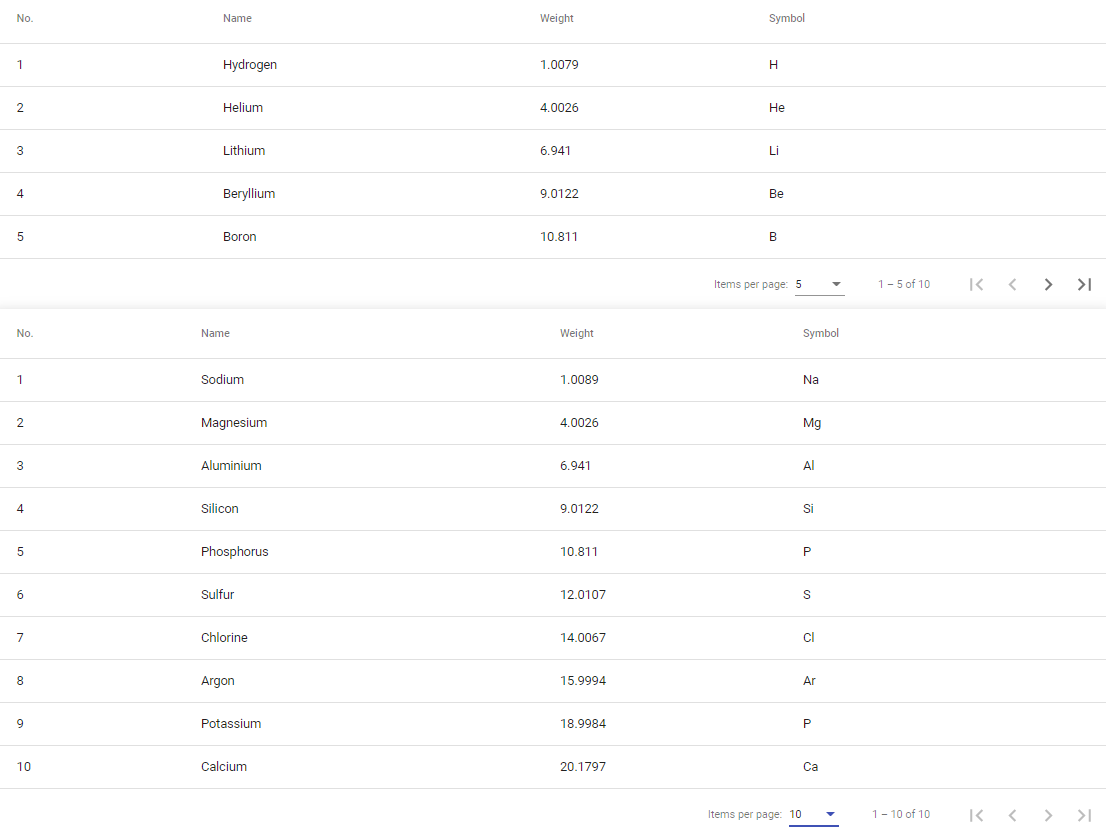Select the Phosphorus row
Viewport: 1106px width, 840px height.
coord(553,552)
